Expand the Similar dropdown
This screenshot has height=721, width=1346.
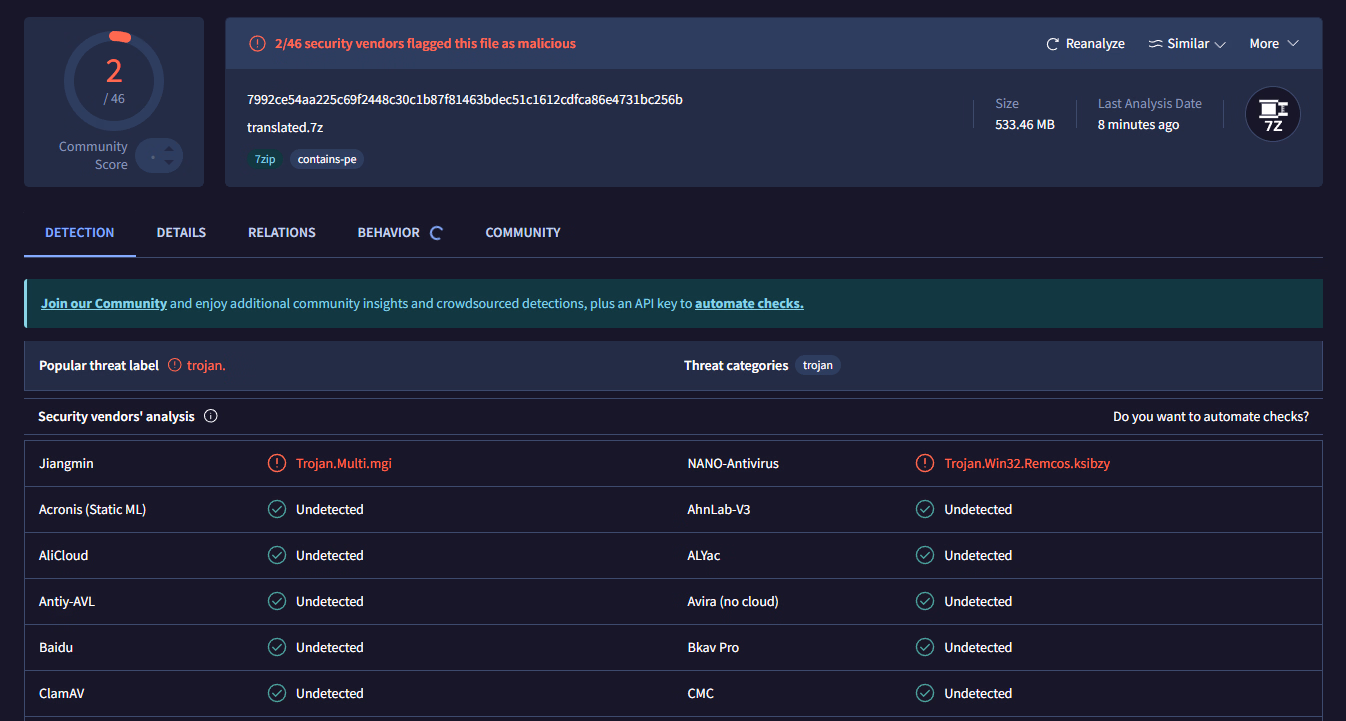pos(1187,44)
